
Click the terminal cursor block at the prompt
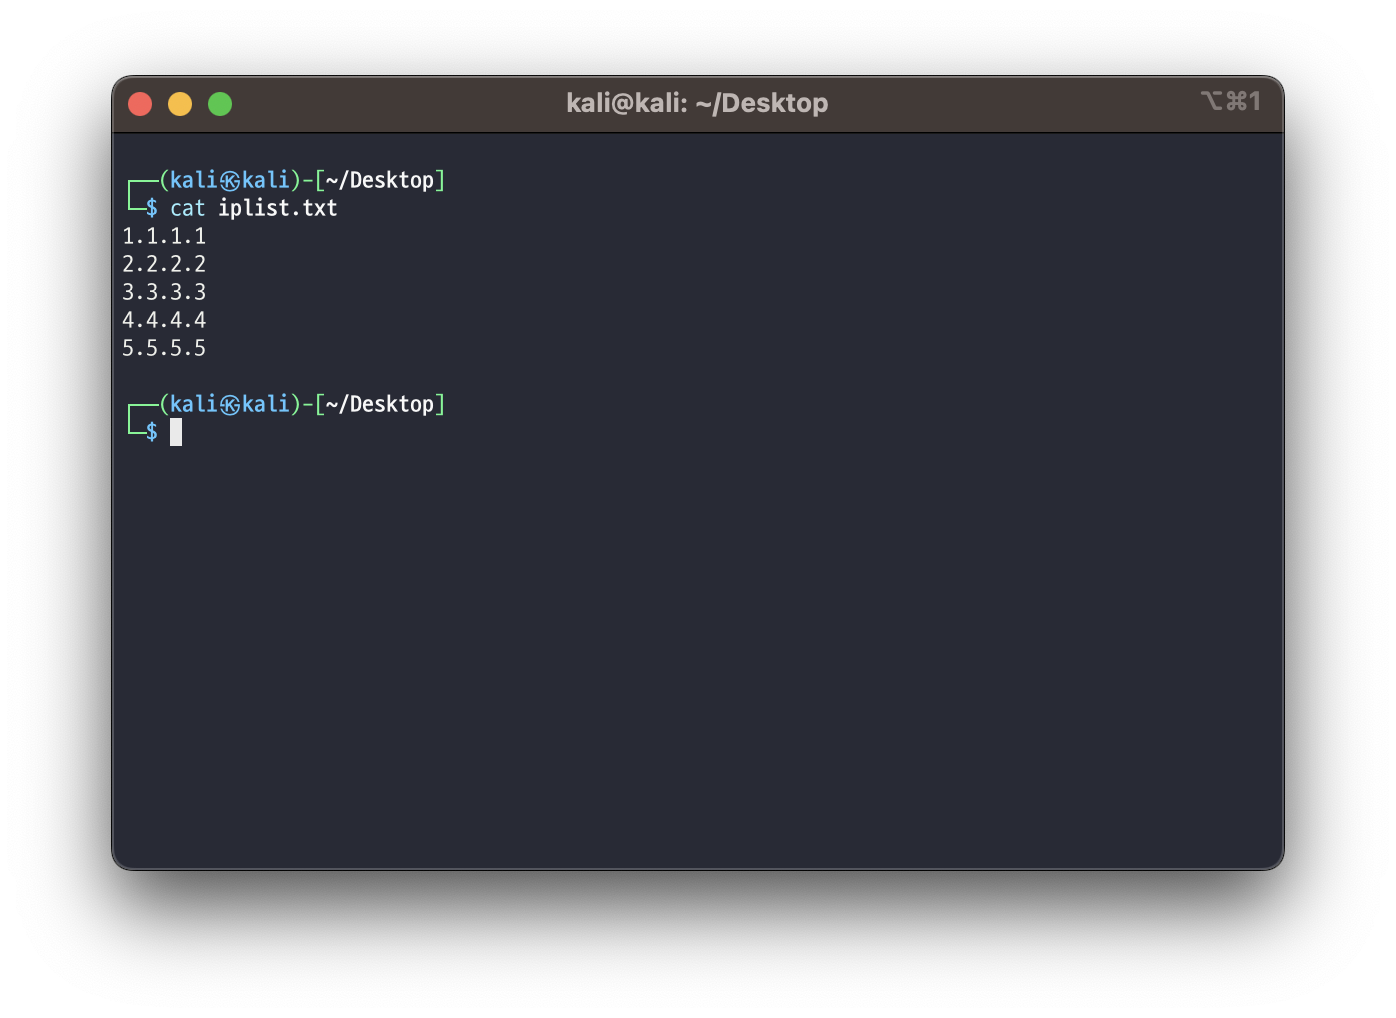[x=176, y=432]
